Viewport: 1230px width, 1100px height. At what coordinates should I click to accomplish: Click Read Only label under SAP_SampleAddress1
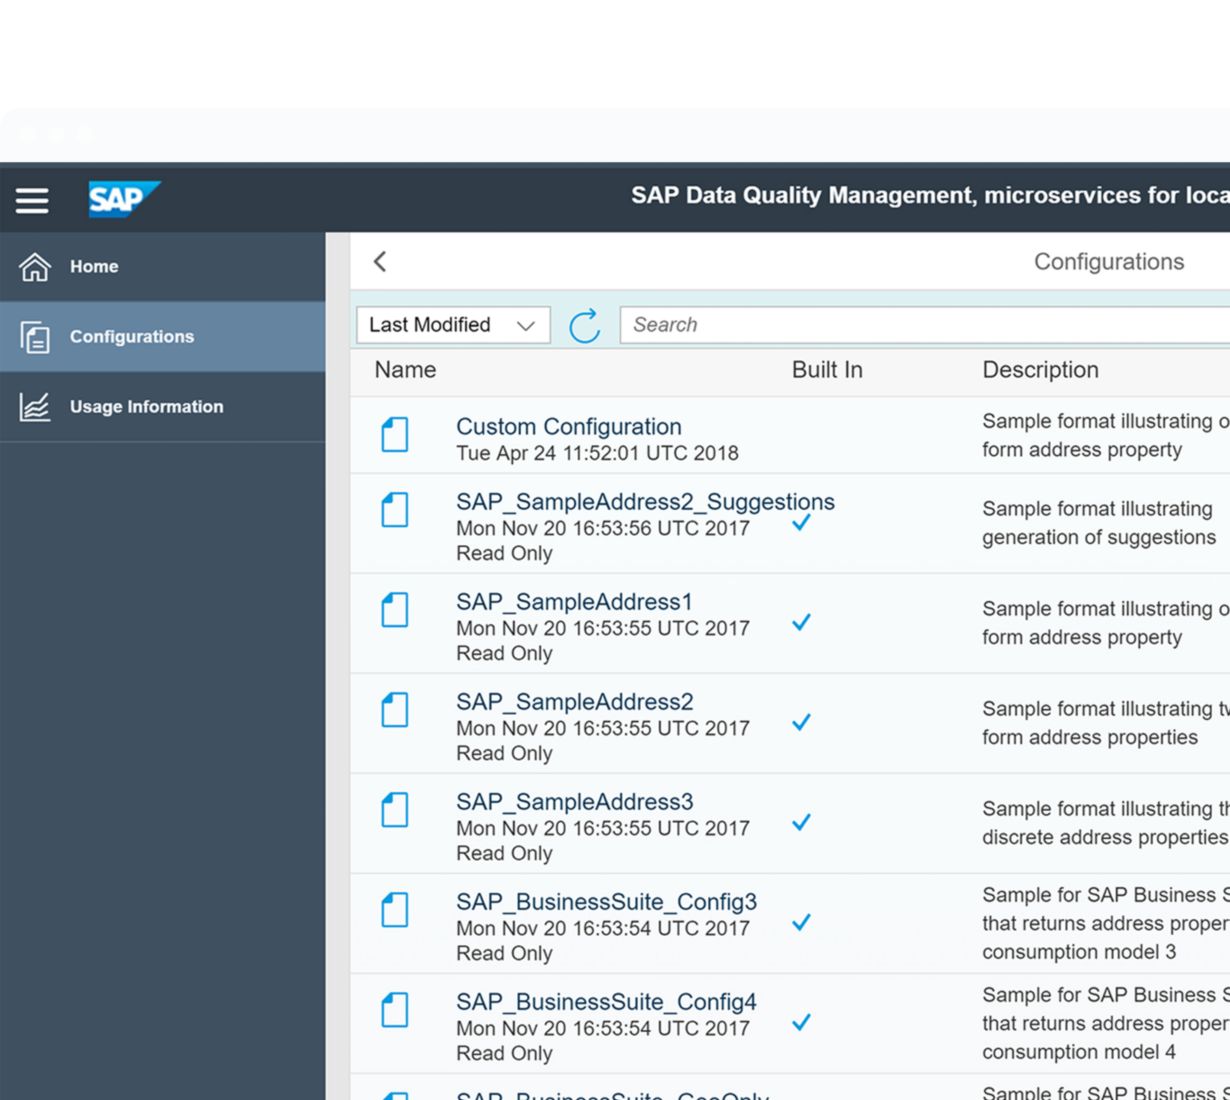point(504,653)
